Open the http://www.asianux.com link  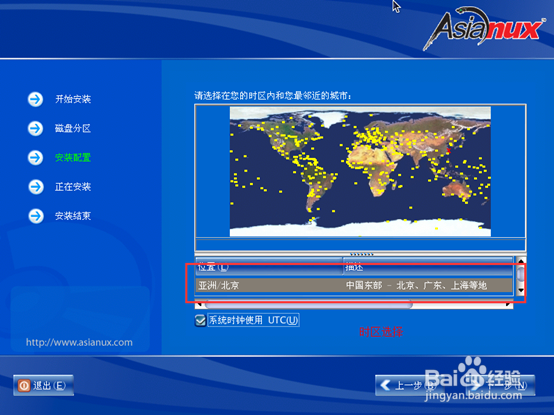(79, 342)
